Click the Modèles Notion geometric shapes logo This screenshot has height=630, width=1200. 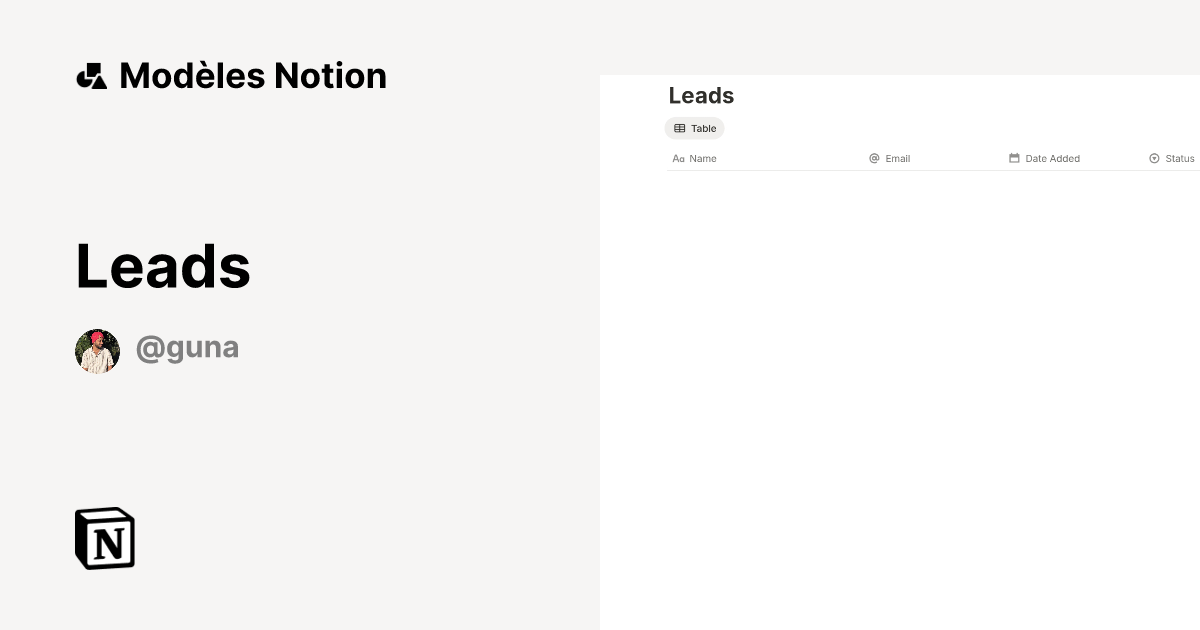pyautogui.click(x=93, y=75)
